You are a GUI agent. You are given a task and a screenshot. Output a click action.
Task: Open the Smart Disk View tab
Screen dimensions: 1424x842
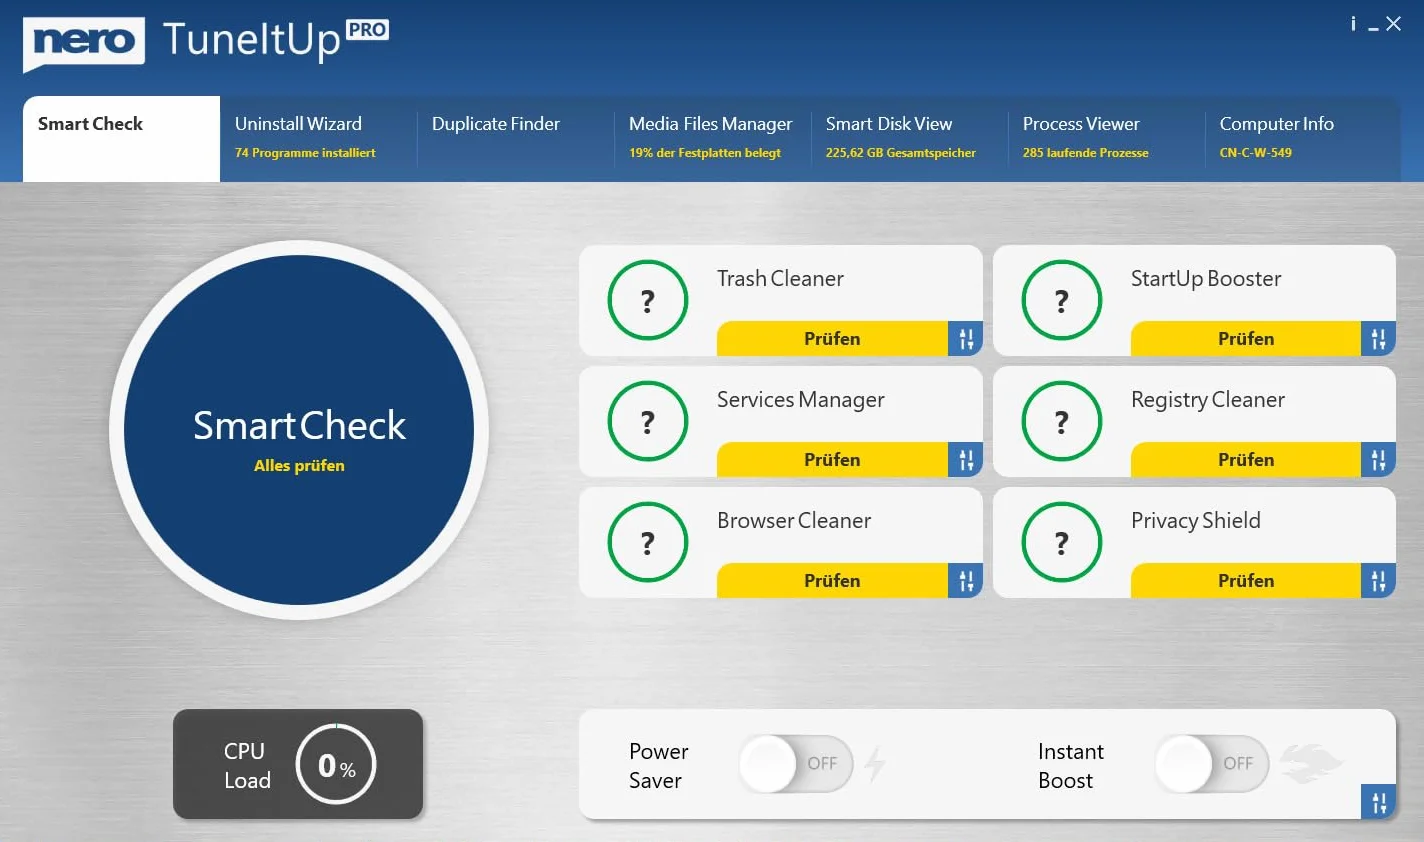click(909, 139)
